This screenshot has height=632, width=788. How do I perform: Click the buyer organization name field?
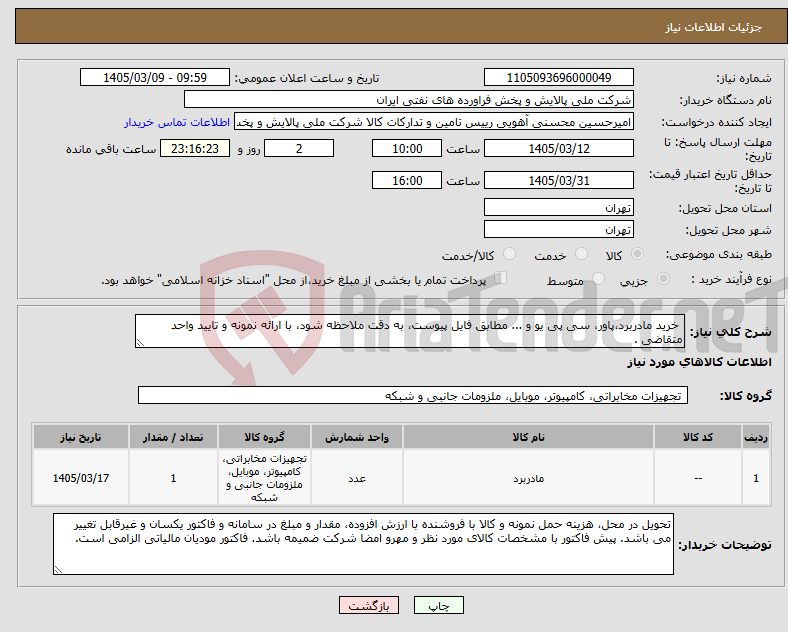pyautogui.click(x=409, y=99)
